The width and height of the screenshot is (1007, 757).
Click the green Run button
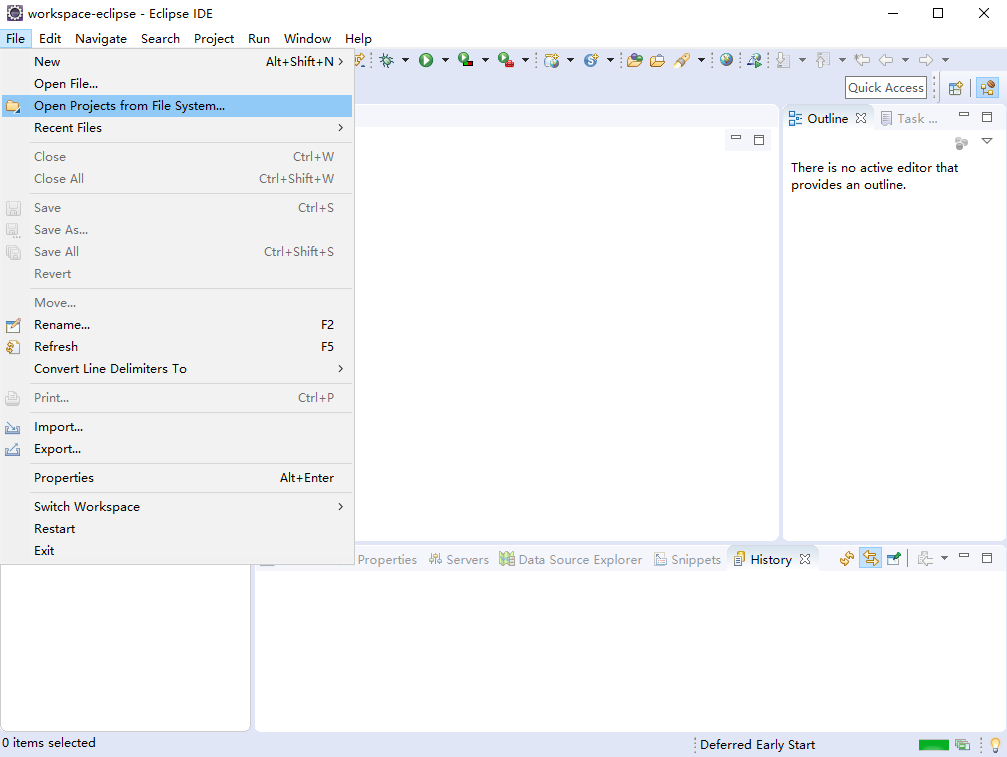click(426, 60)
